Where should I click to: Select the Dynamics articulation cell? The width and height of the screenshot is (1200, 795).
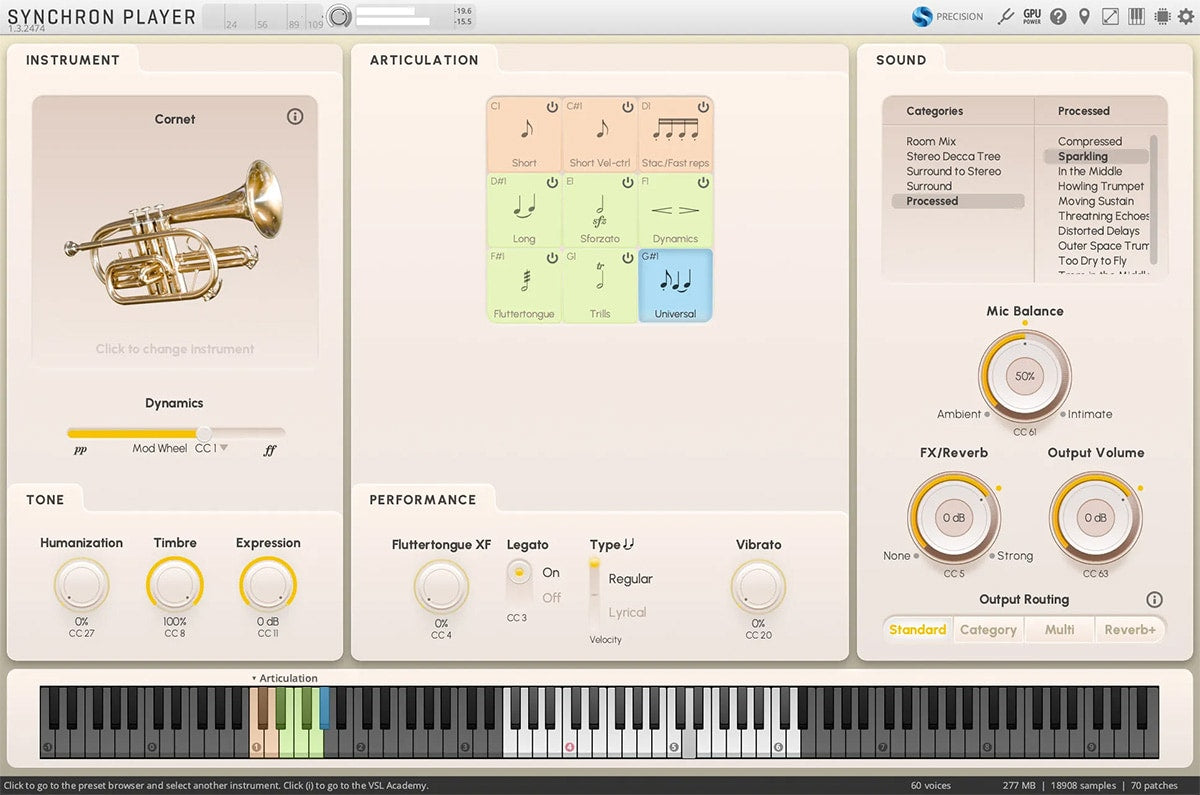(x=676, y=210)
